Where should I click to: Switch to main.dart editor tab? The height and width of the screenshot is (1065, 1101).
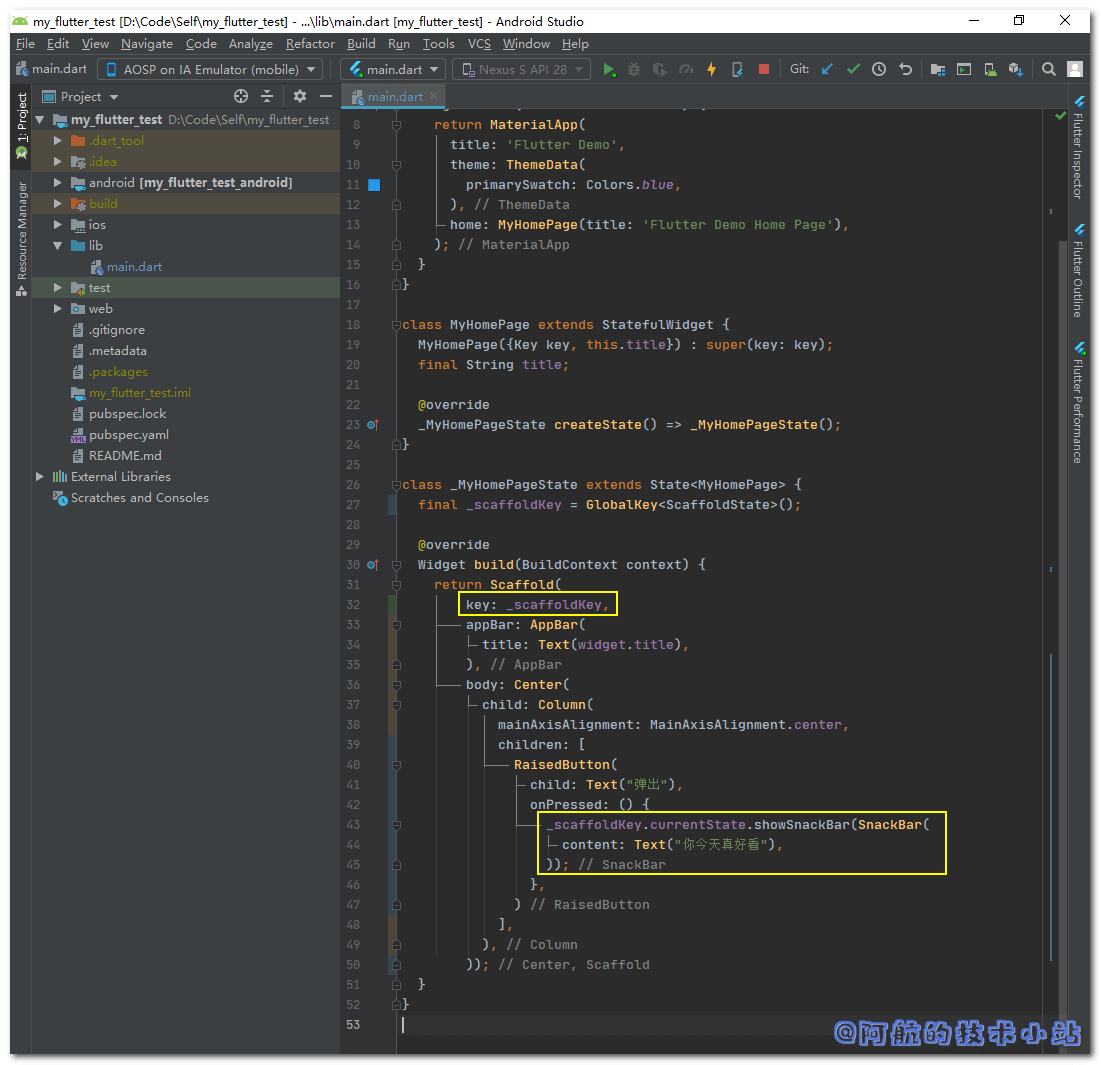pos(393,97)
